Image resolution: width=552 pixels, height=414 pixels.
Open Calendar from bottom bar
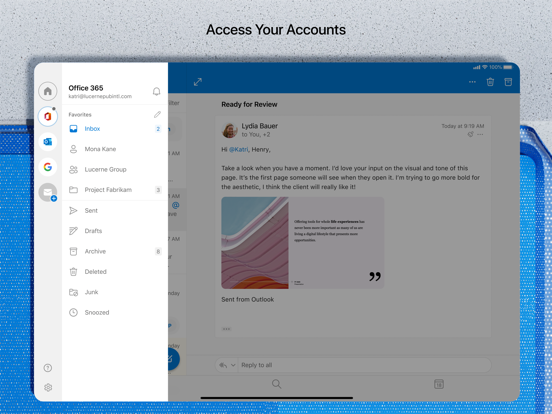[x=439, y=384]
